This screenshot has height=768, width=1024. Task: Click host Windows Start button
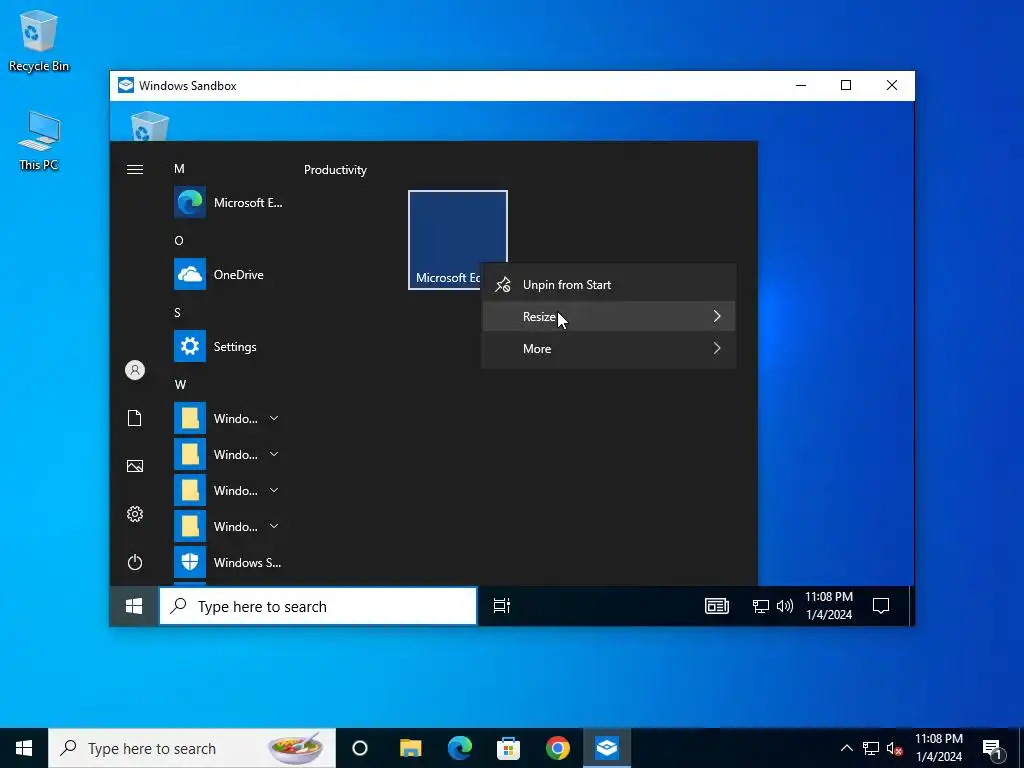(24, 748)
